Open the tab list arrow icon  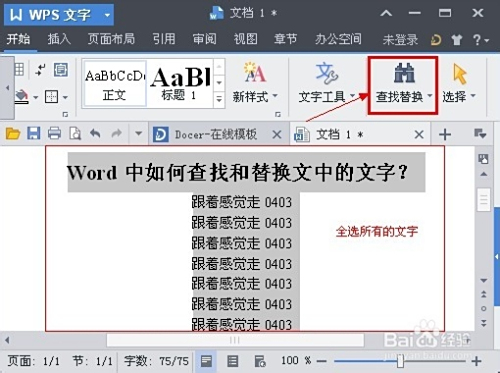(x=480, y=134)
